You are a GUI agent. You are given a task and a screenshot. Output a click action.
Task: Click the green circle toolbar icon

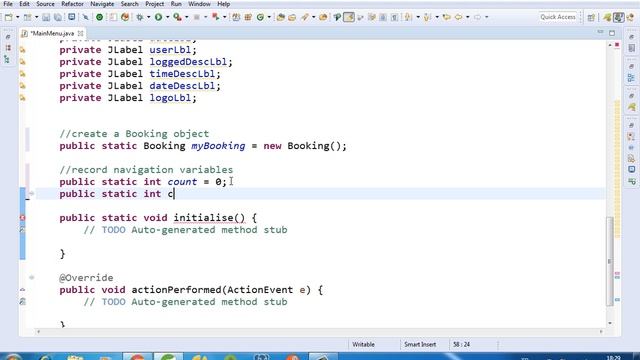[99, 17]
